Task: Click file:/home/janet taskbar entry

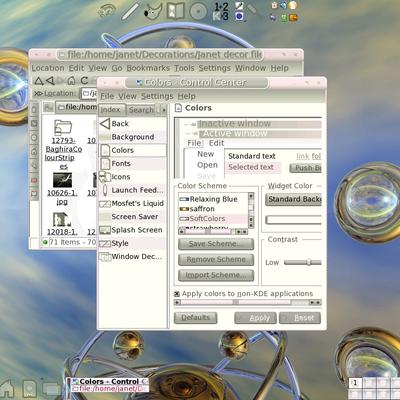Action: pyautogui.click(x=110, y=389)
